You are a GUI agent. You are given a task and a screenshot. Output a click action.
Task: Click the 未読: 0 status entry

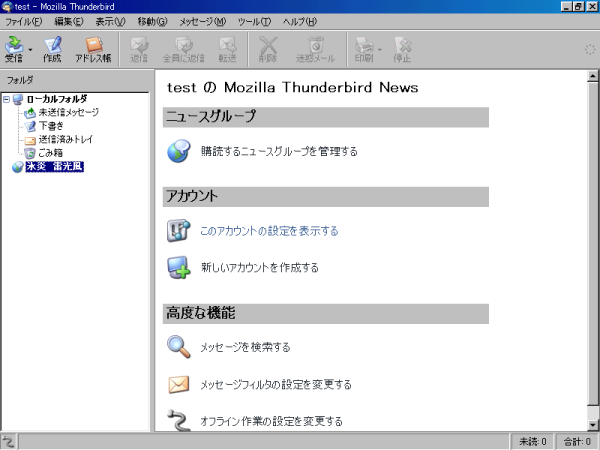pos(532,442)
